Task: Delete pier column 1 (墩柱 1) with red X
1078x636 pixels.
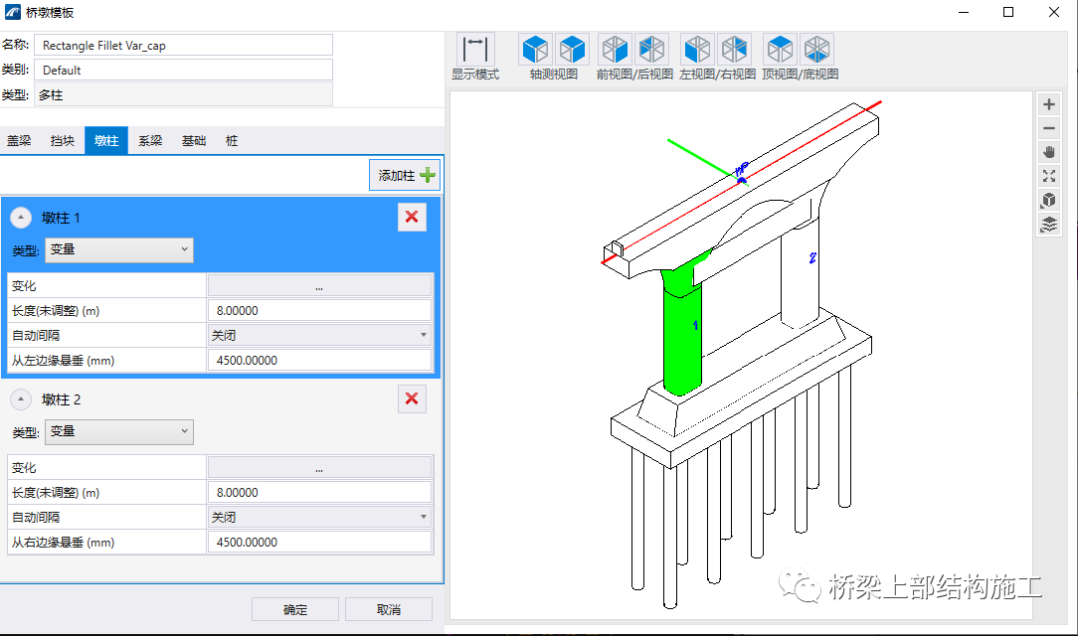Action: pos(412,217)
